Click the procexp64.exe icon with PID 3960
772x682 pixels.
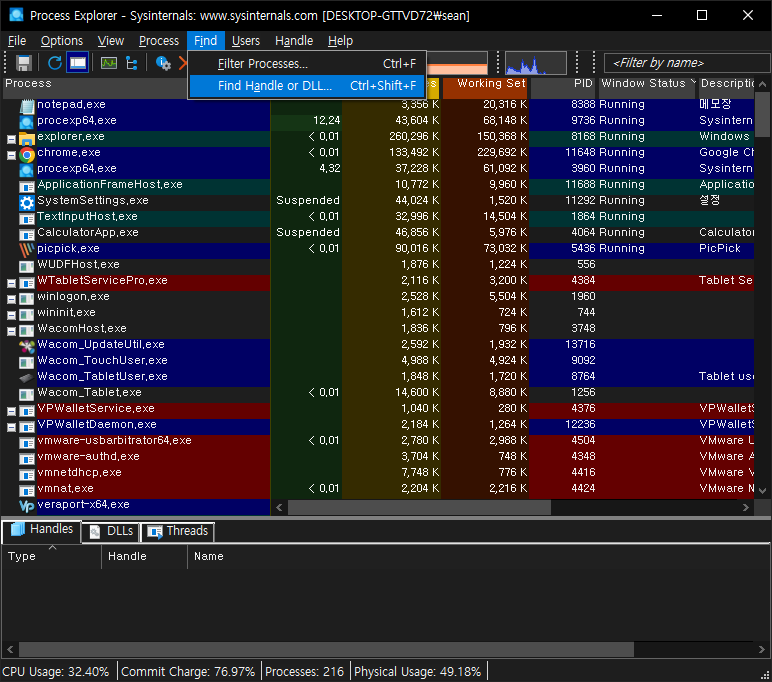(27, 169)
